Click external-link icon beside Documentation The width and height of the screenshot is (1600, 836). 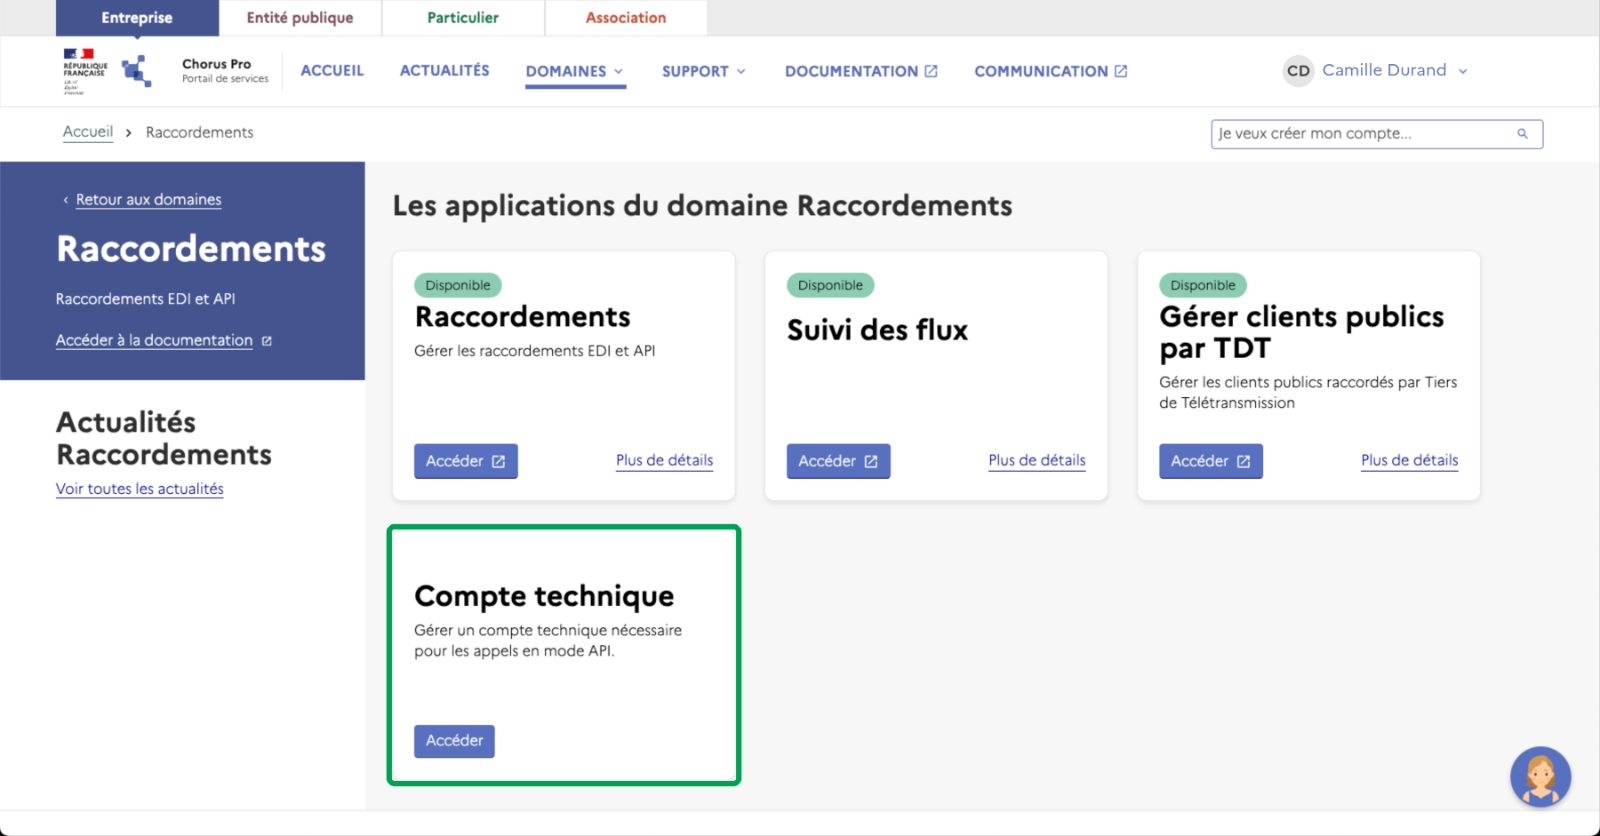[x=931, y=71]
